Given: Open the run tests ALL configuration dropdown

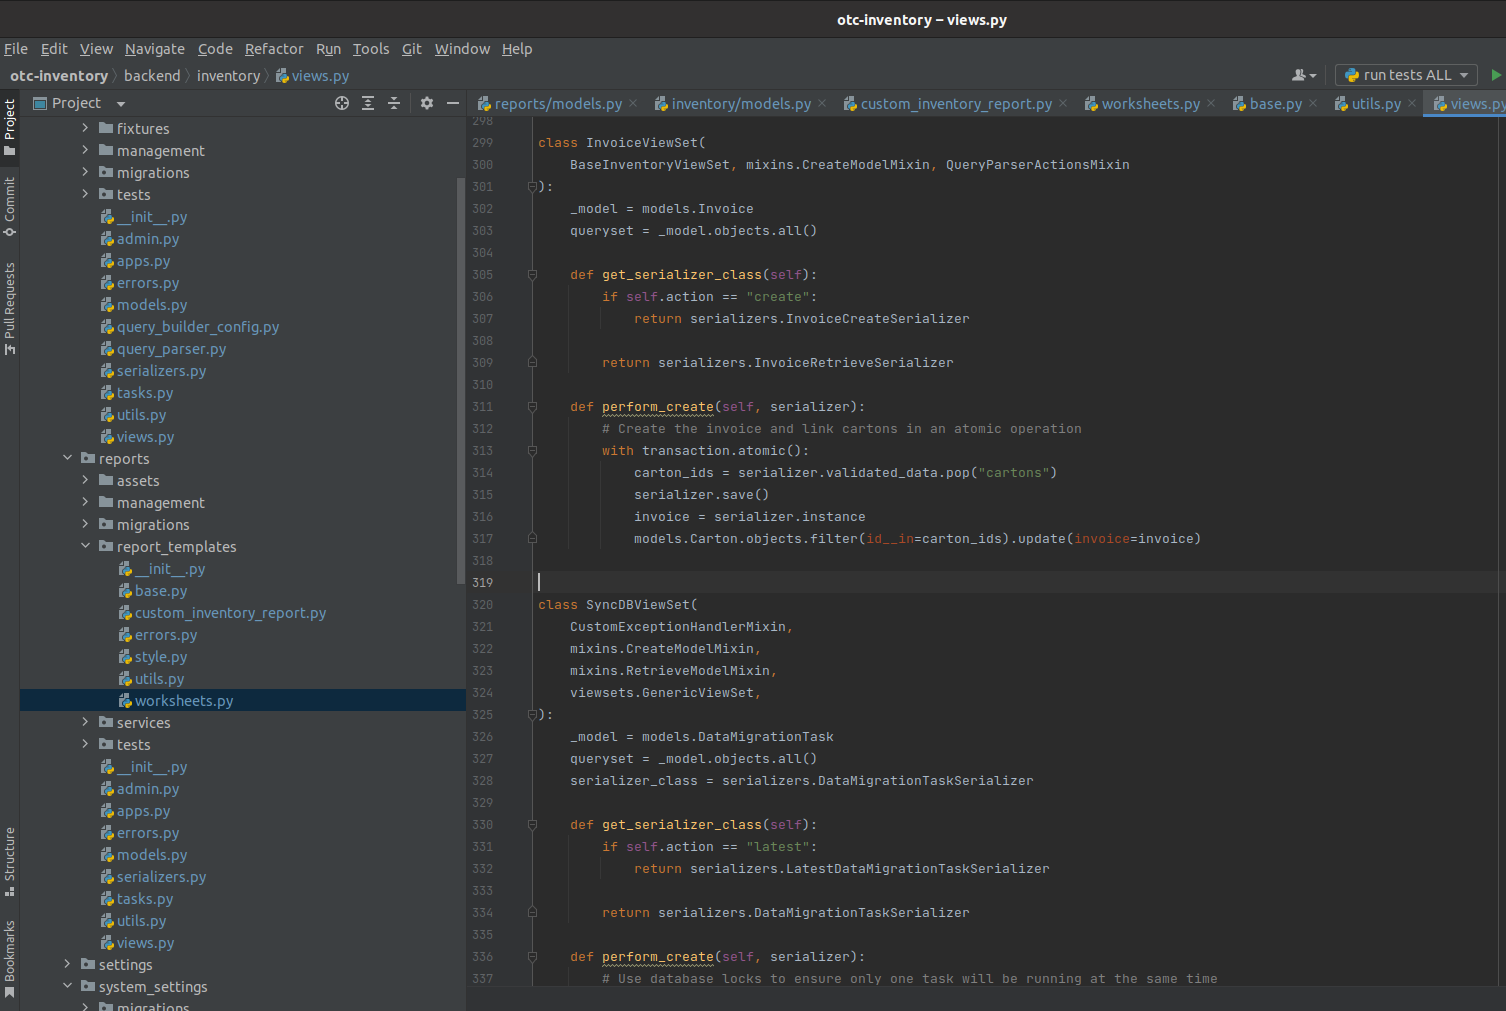Looking at the screenshot, I should click(x=1406, y=75).
